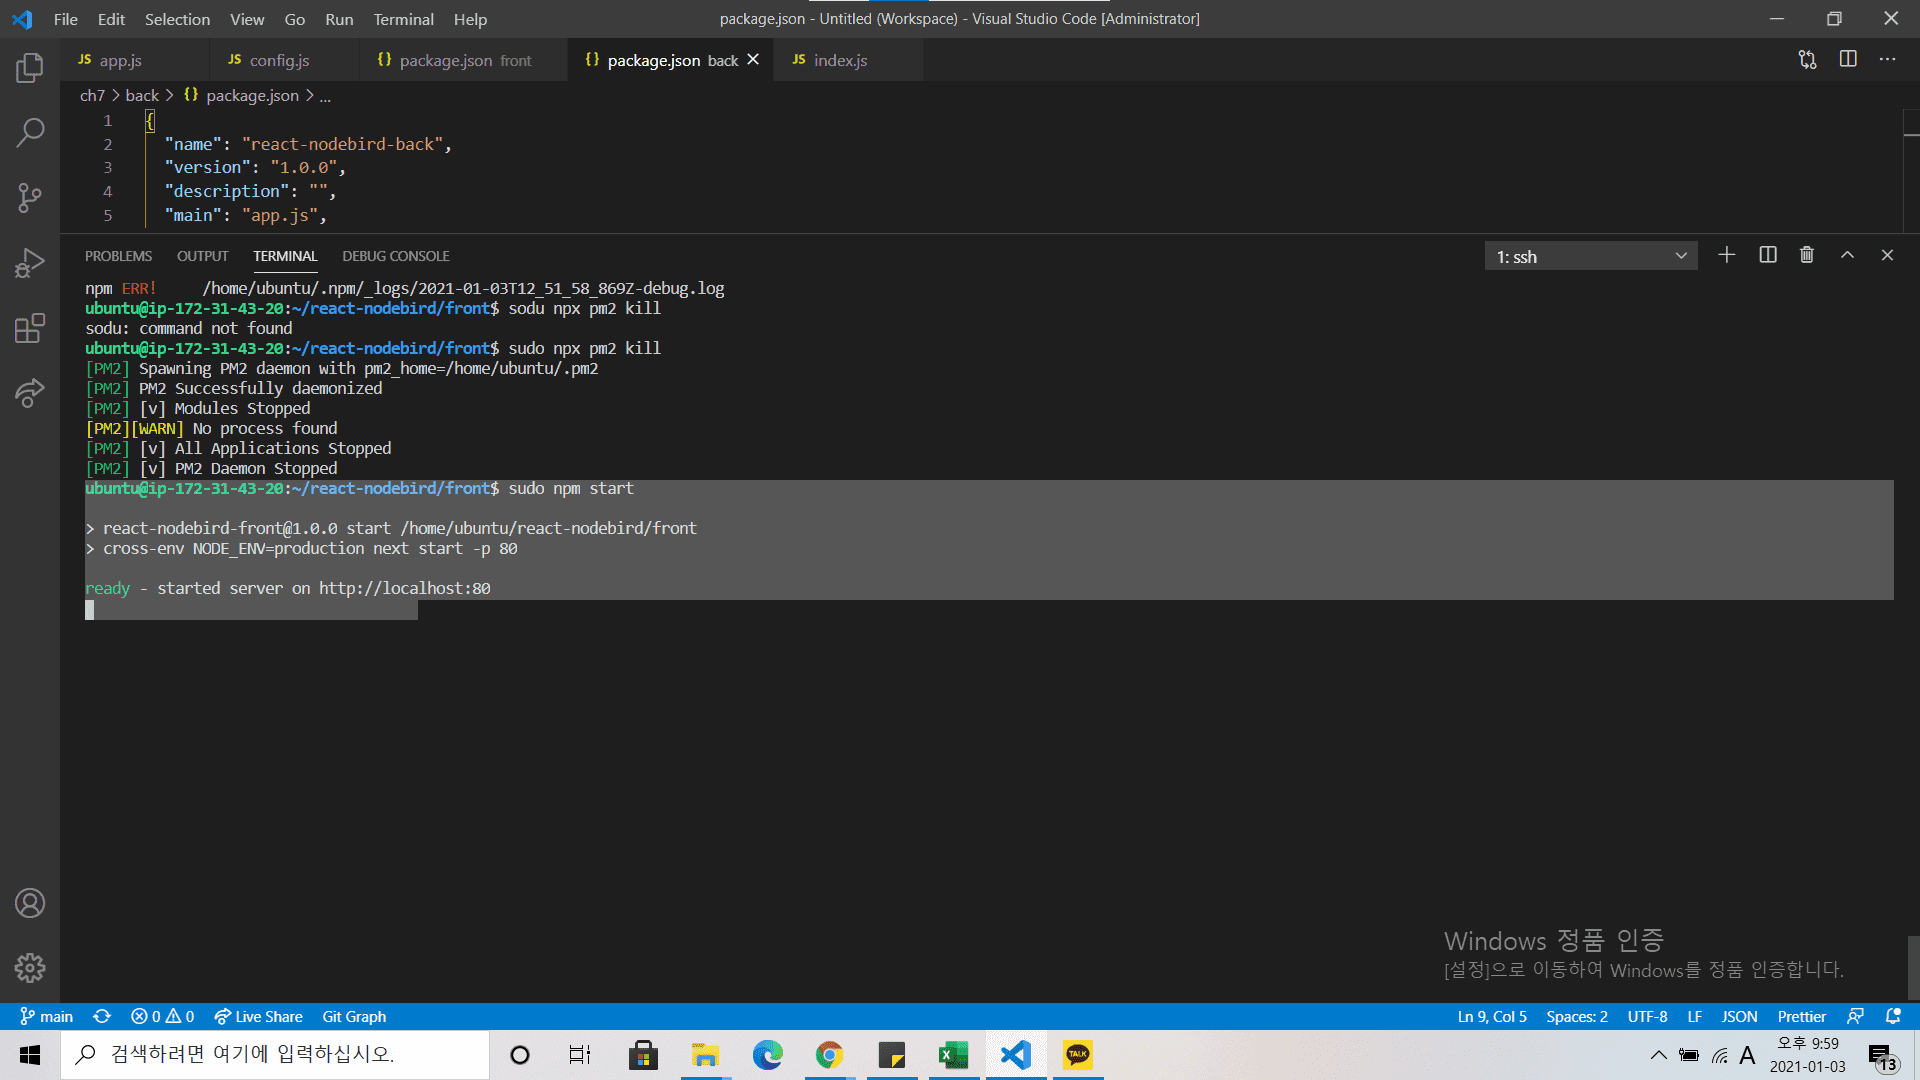The width and height of the screenshot is (1920, 1080).
Task: Split the editor to the right
Action: [x=1848, y=59]
